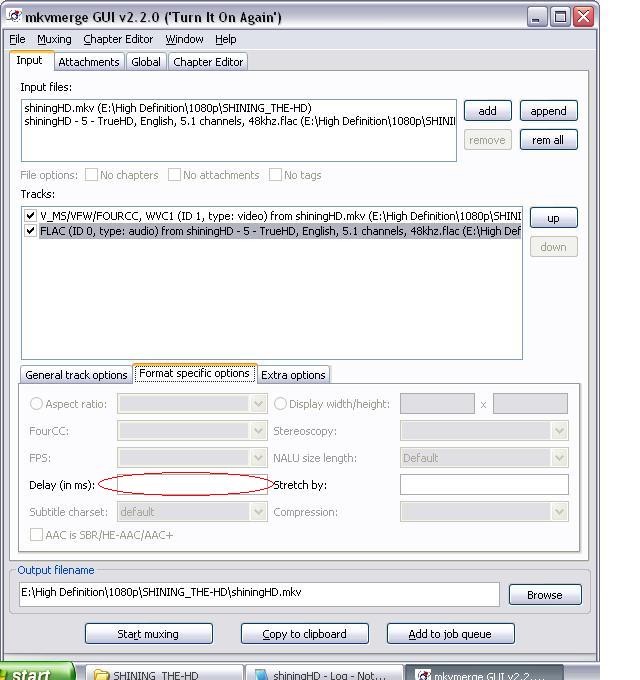Click the mkvmerge title bar app icon
The width and height of the screenshot is (640, 680).
point(14,16)
